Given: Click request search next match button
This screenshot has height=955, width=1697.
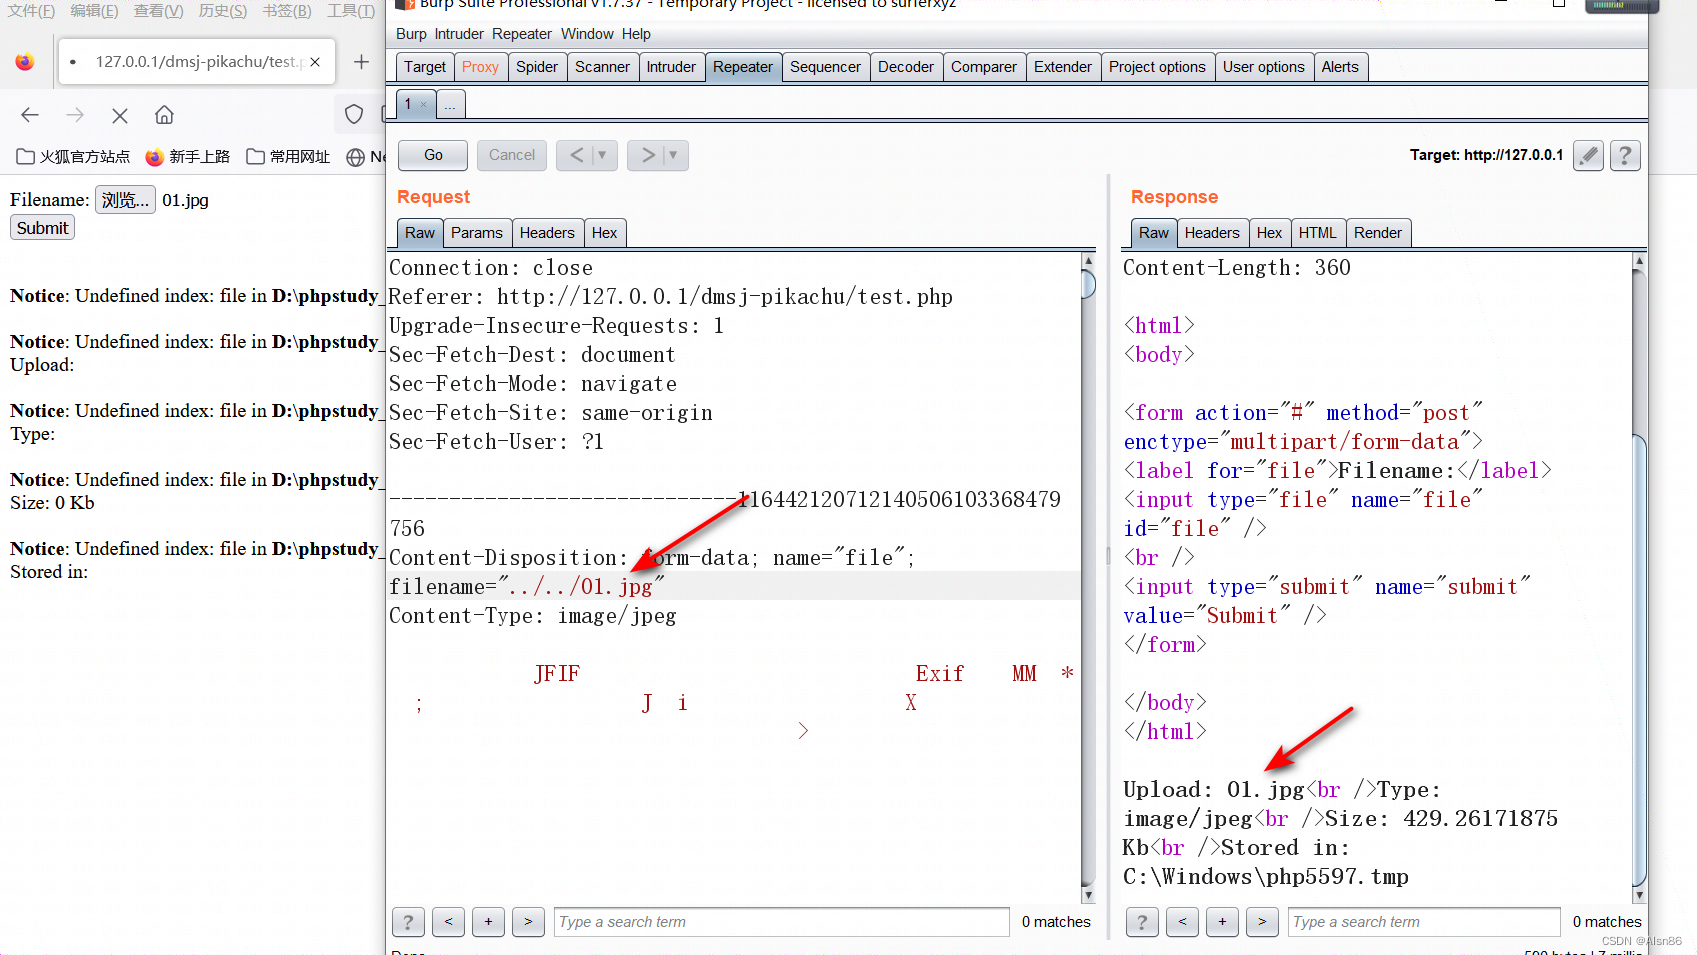Looking at the screenshot, I should tap(528, 922).
